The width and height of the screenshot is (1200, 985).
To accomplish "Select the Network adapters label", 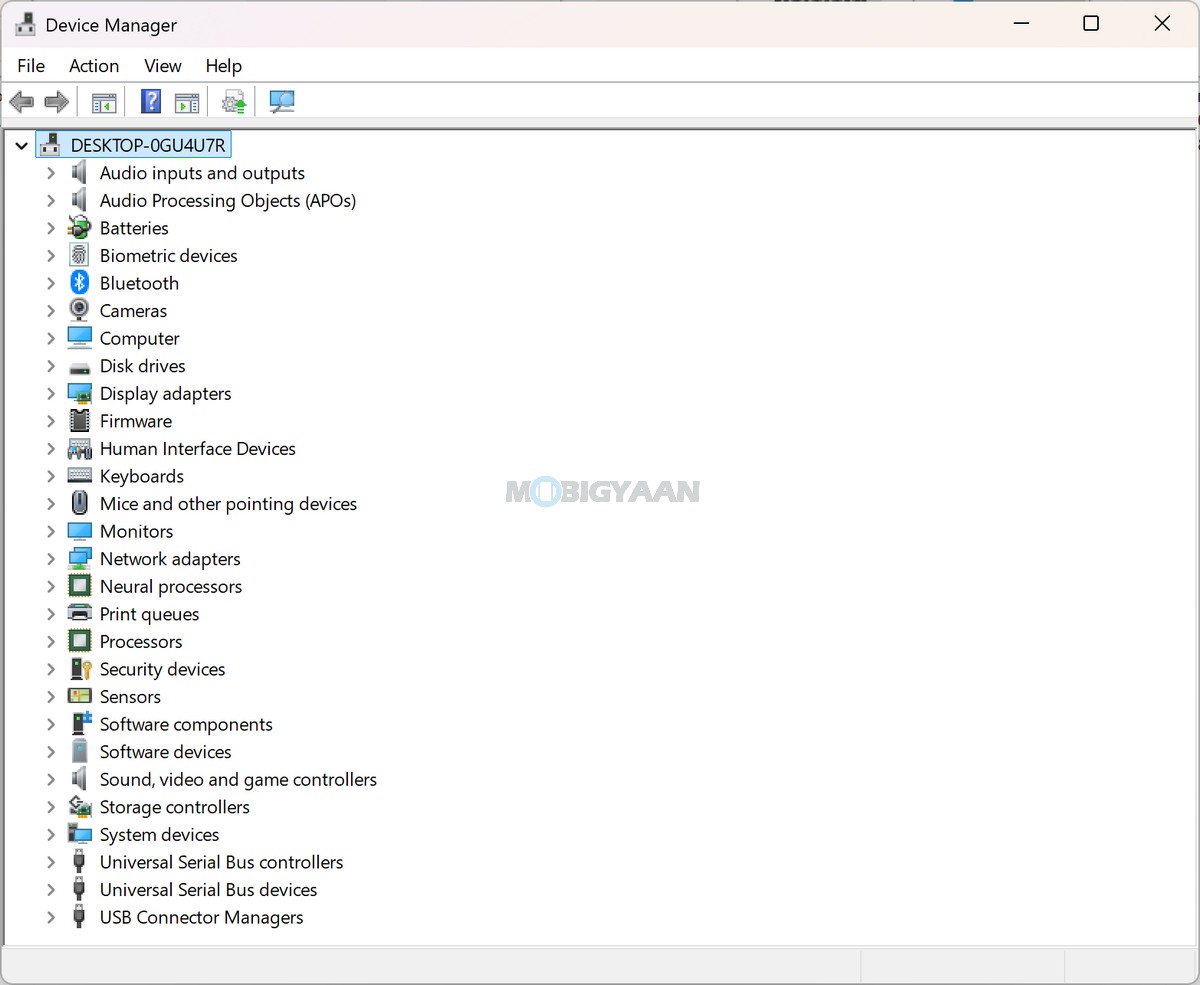I will pos(170,559).
